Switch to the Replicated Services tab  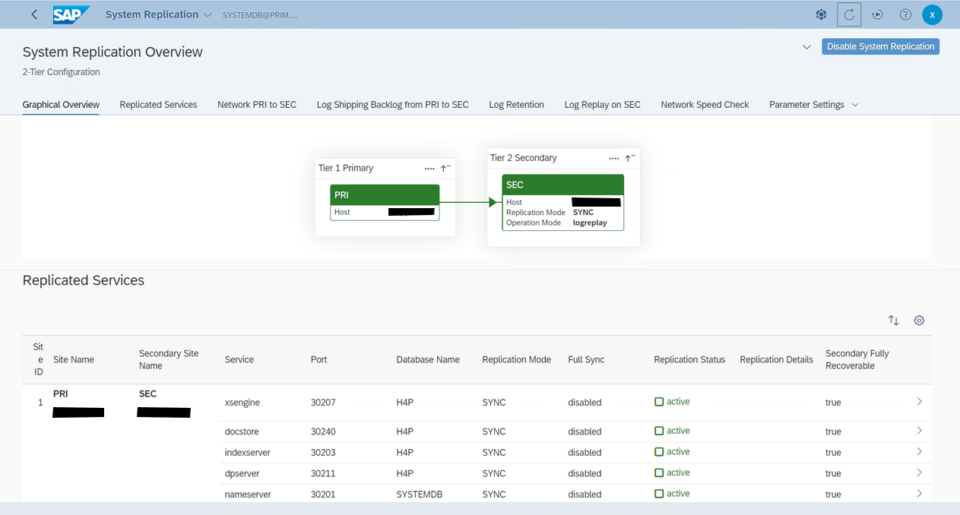158,105
